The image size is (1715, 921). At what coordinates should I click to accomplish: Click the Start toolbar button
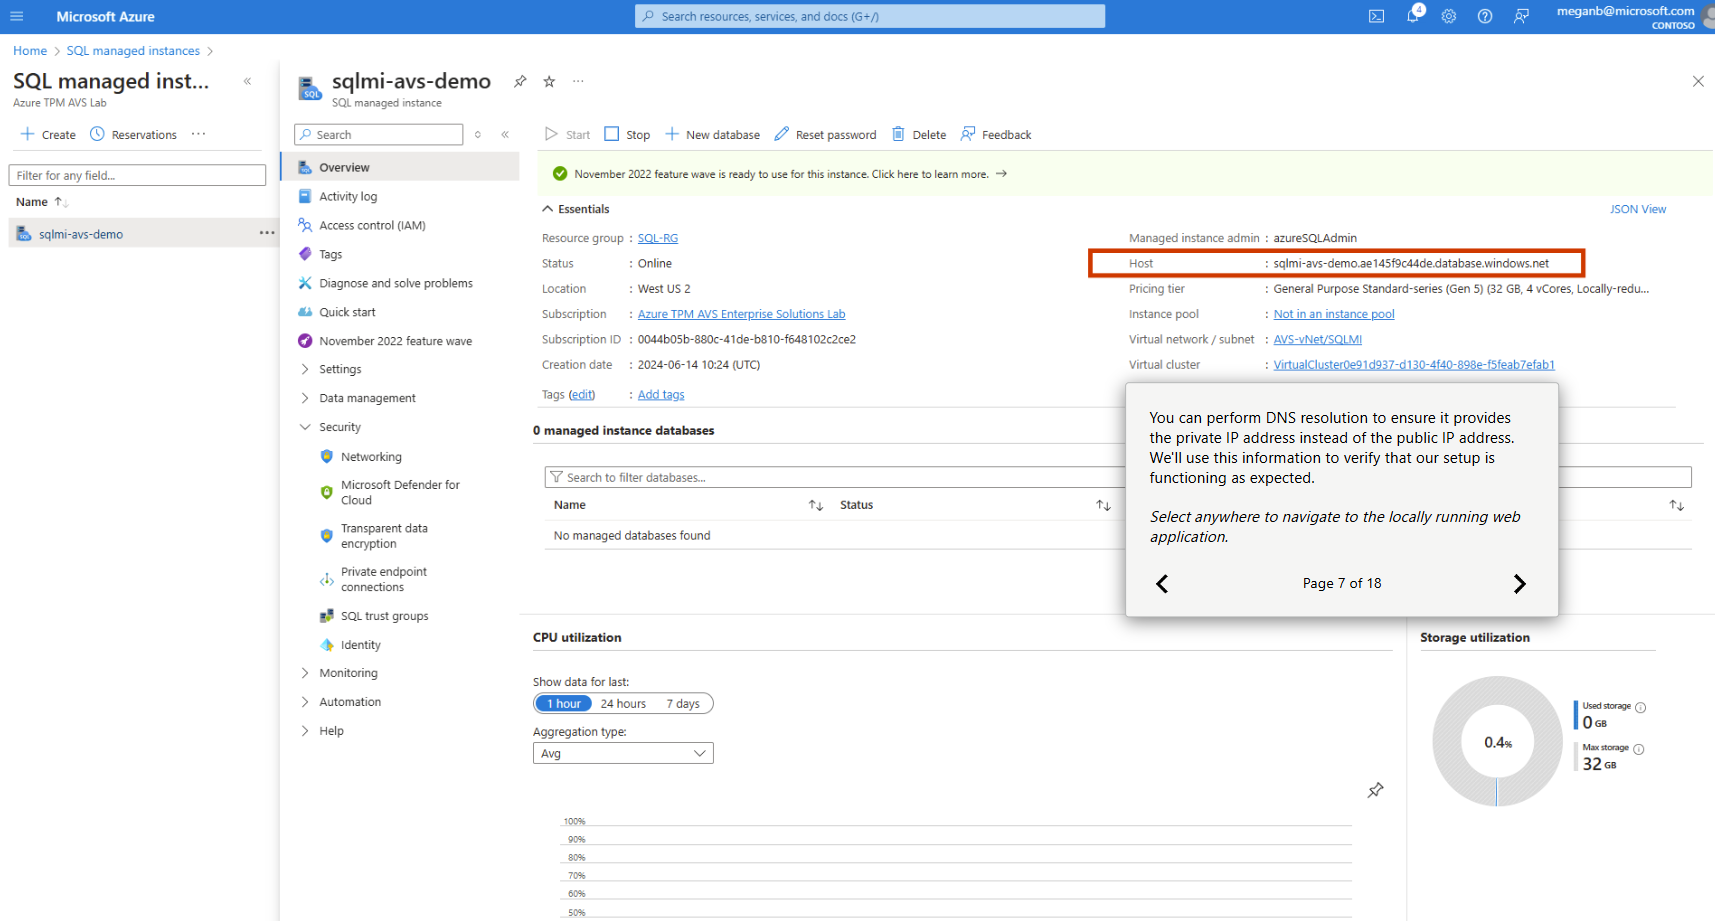567,134
